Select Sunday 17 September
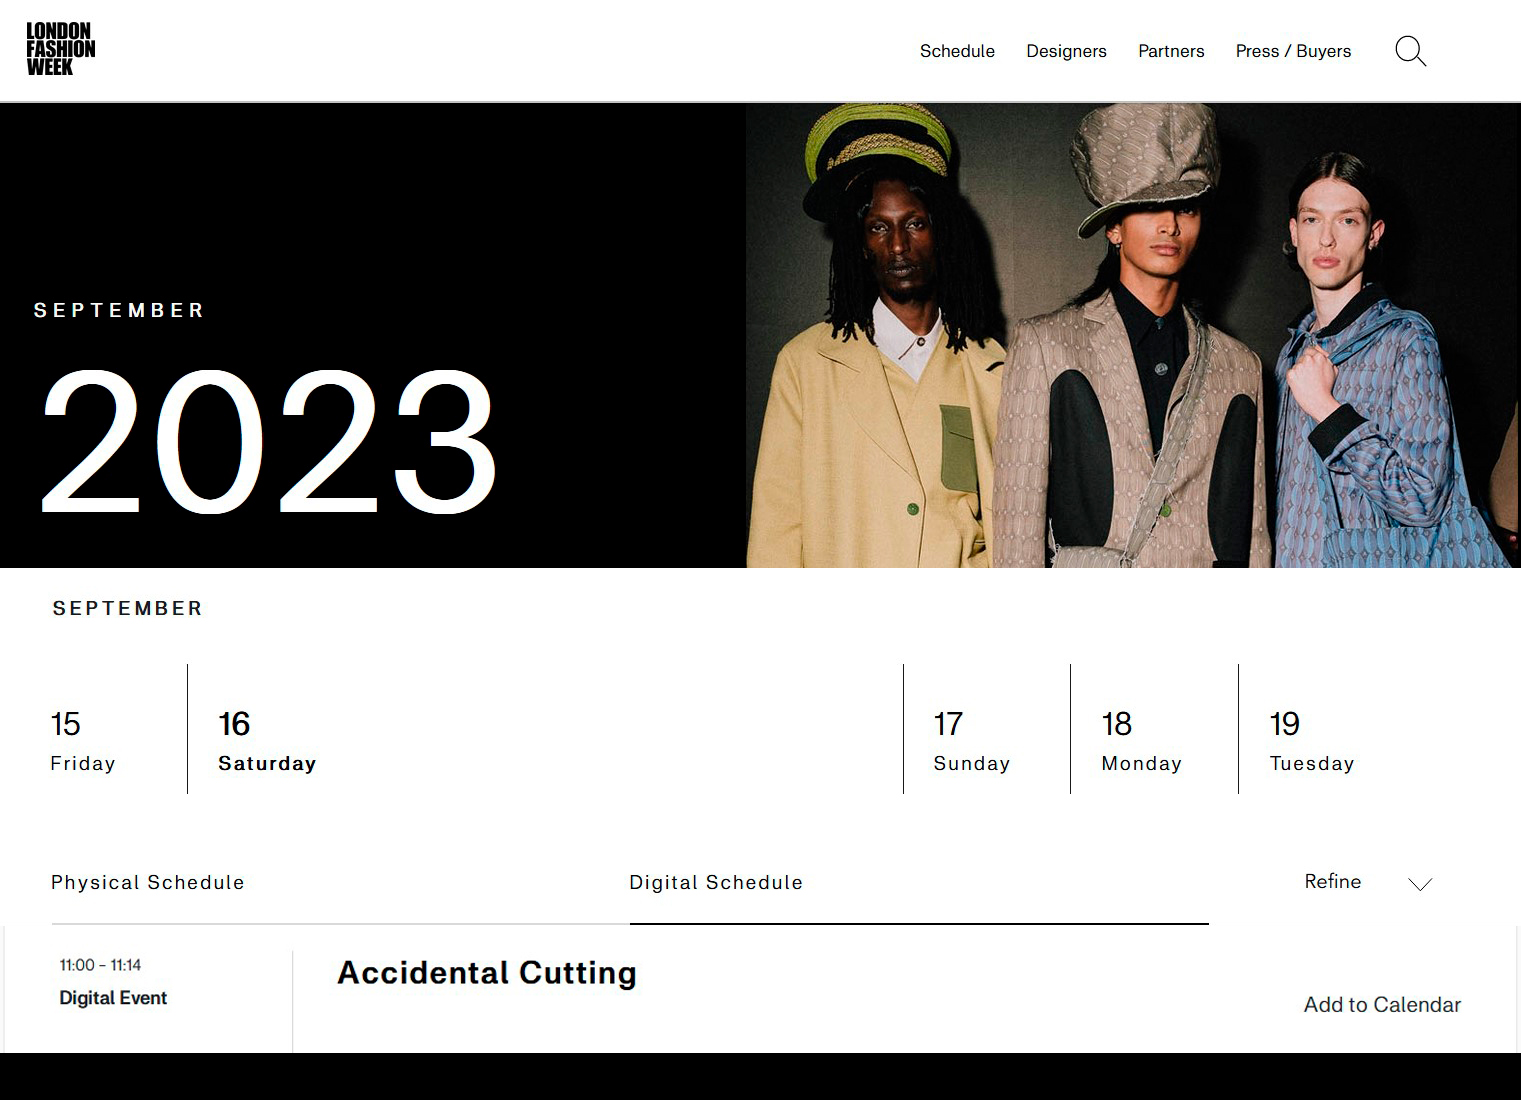The height and width of the screenshot is (1100, 1521). pos(972,741)
